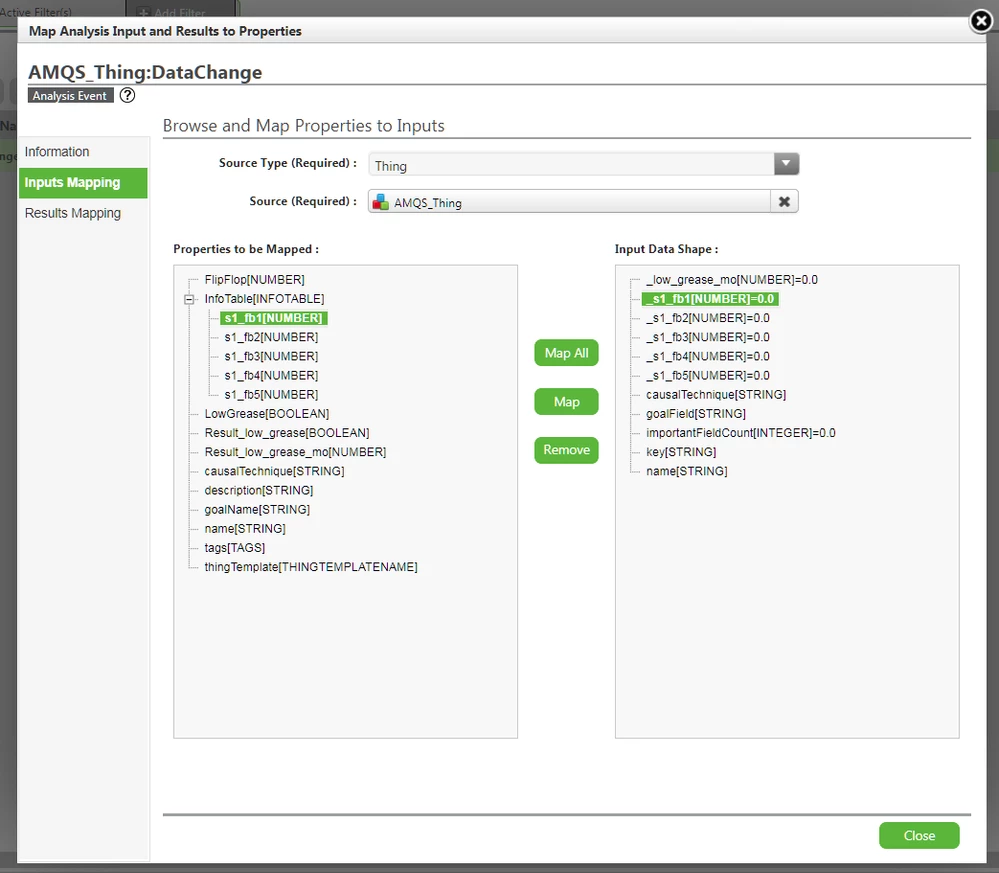Select LowGrease[BOOLEAN] property
The image size is (999, 873).
(267, 414)
